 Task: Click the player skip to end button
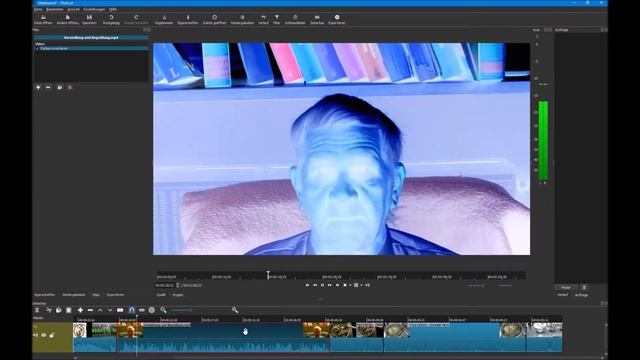338,285
